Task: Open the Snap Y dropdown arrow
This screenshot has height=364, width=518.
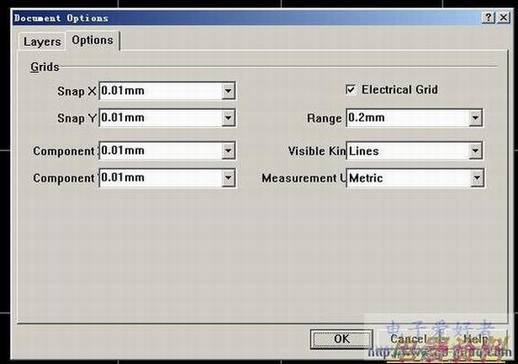Action: (x=228, y=118)
